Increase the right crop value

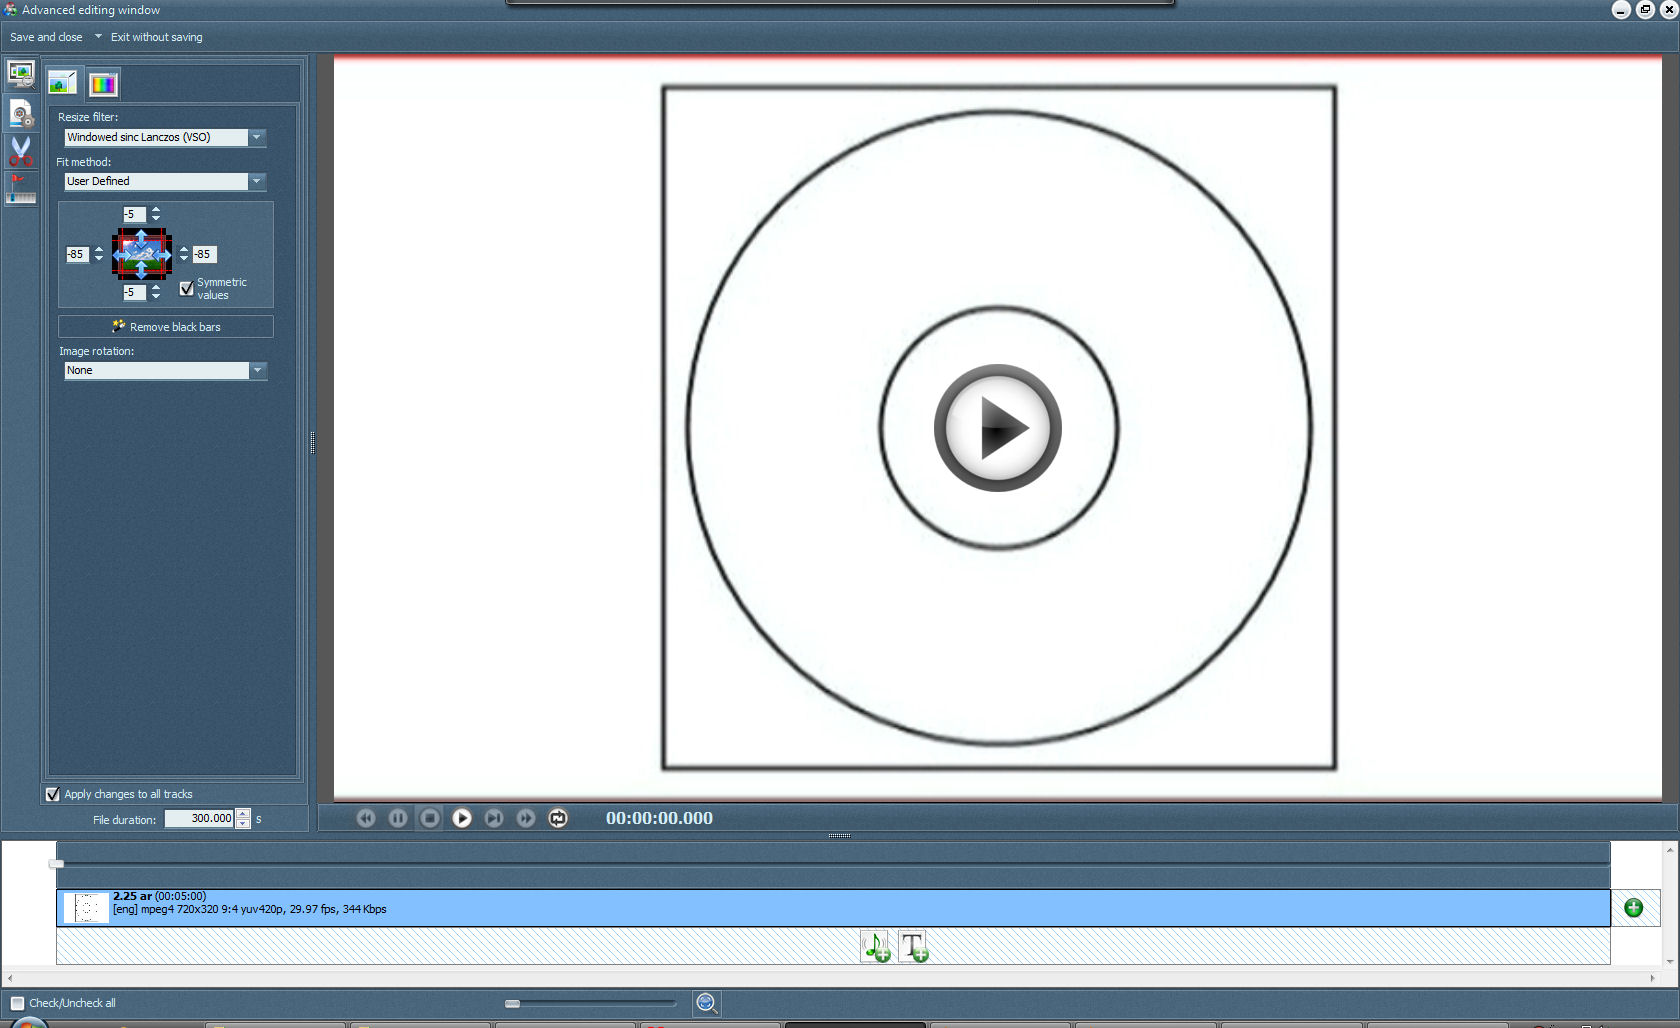click(x=184, y=250)
